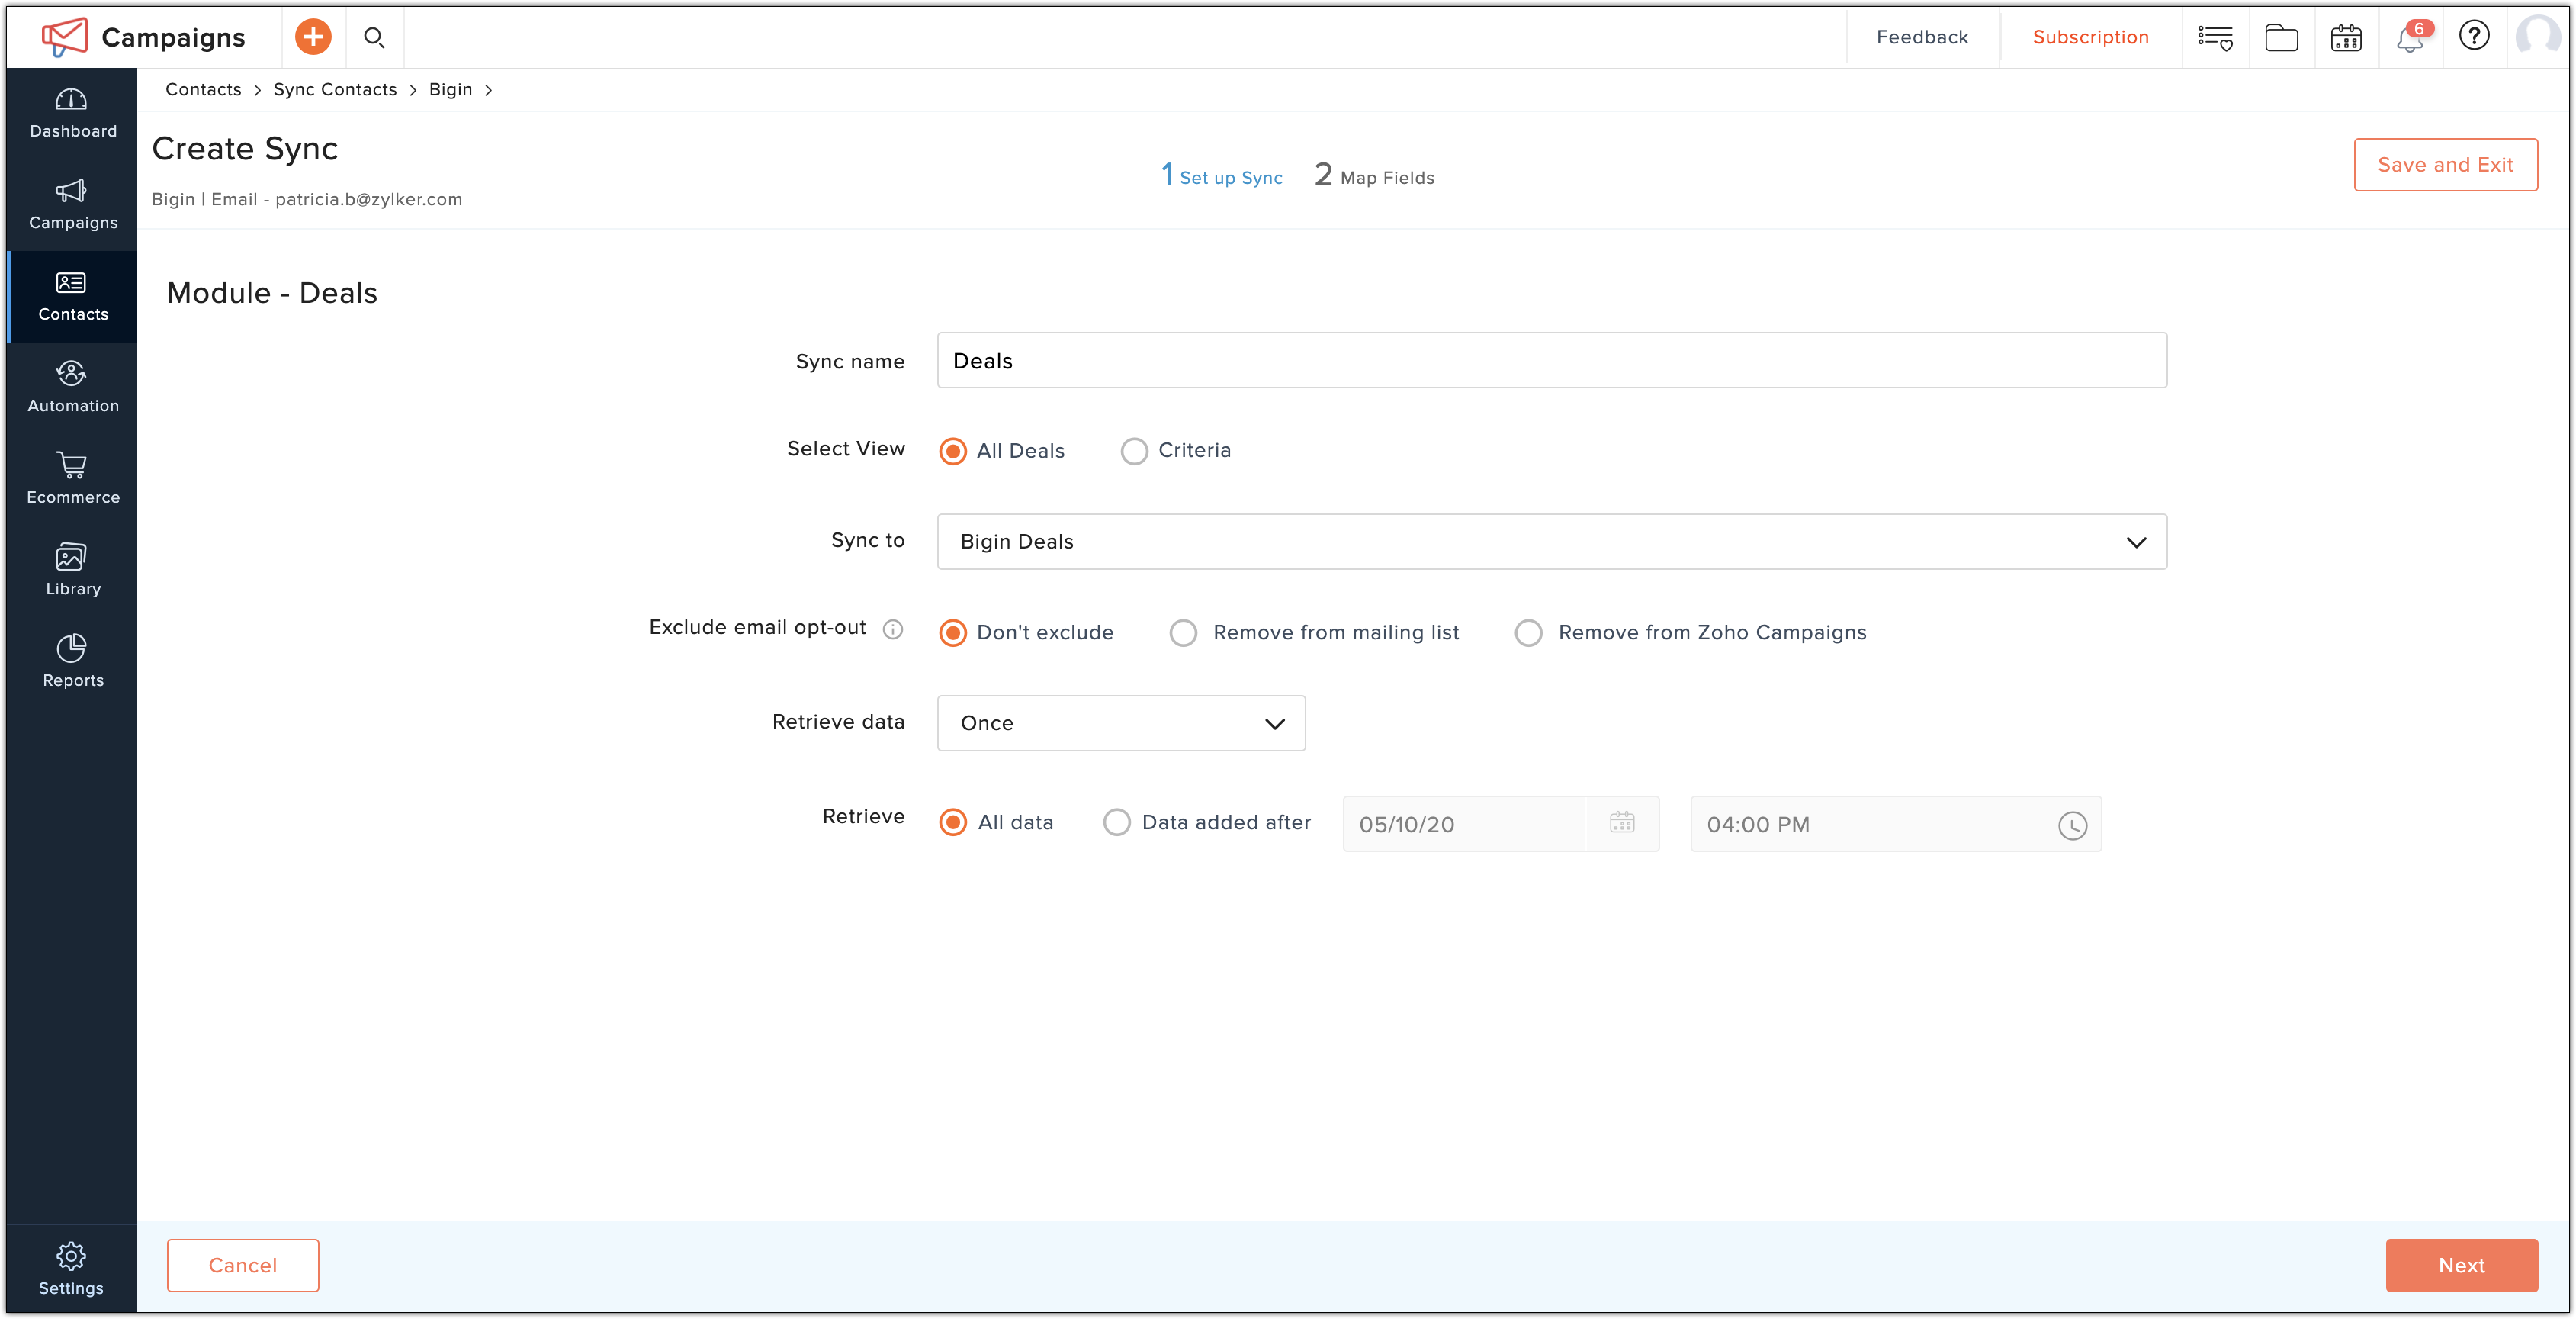Click Save and Exit button
The height and width of the screenshot is (1319, 2576).
point(2445,165)
